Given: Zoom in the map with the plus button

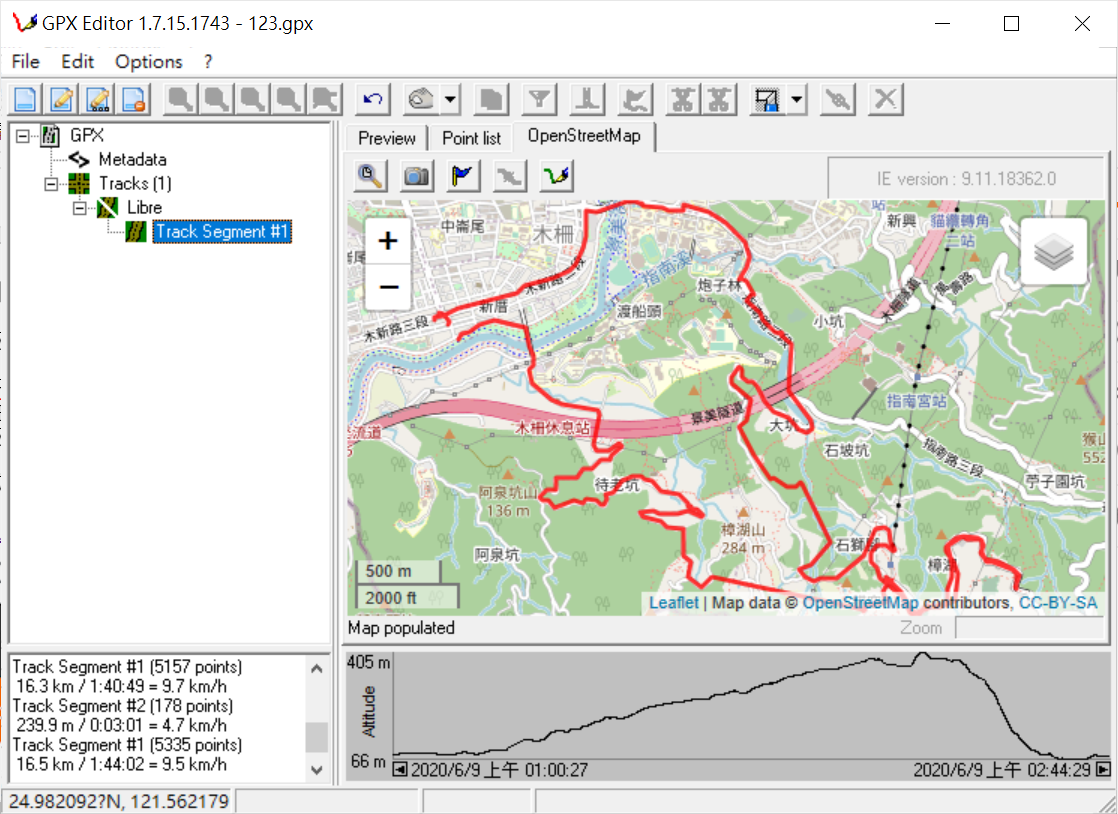Looking at the screenshot, I should point(388,241).
